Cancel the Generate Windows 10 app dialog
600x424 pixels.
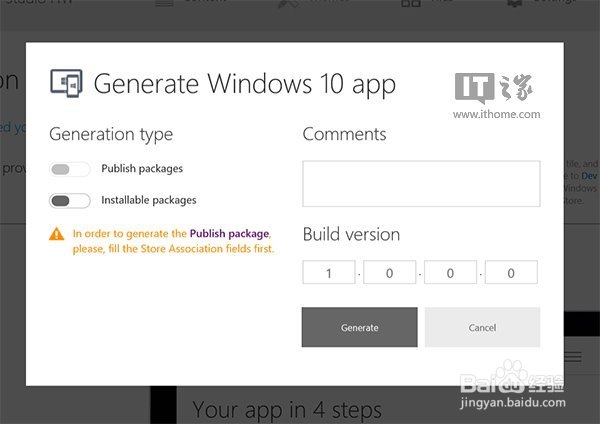482,327
